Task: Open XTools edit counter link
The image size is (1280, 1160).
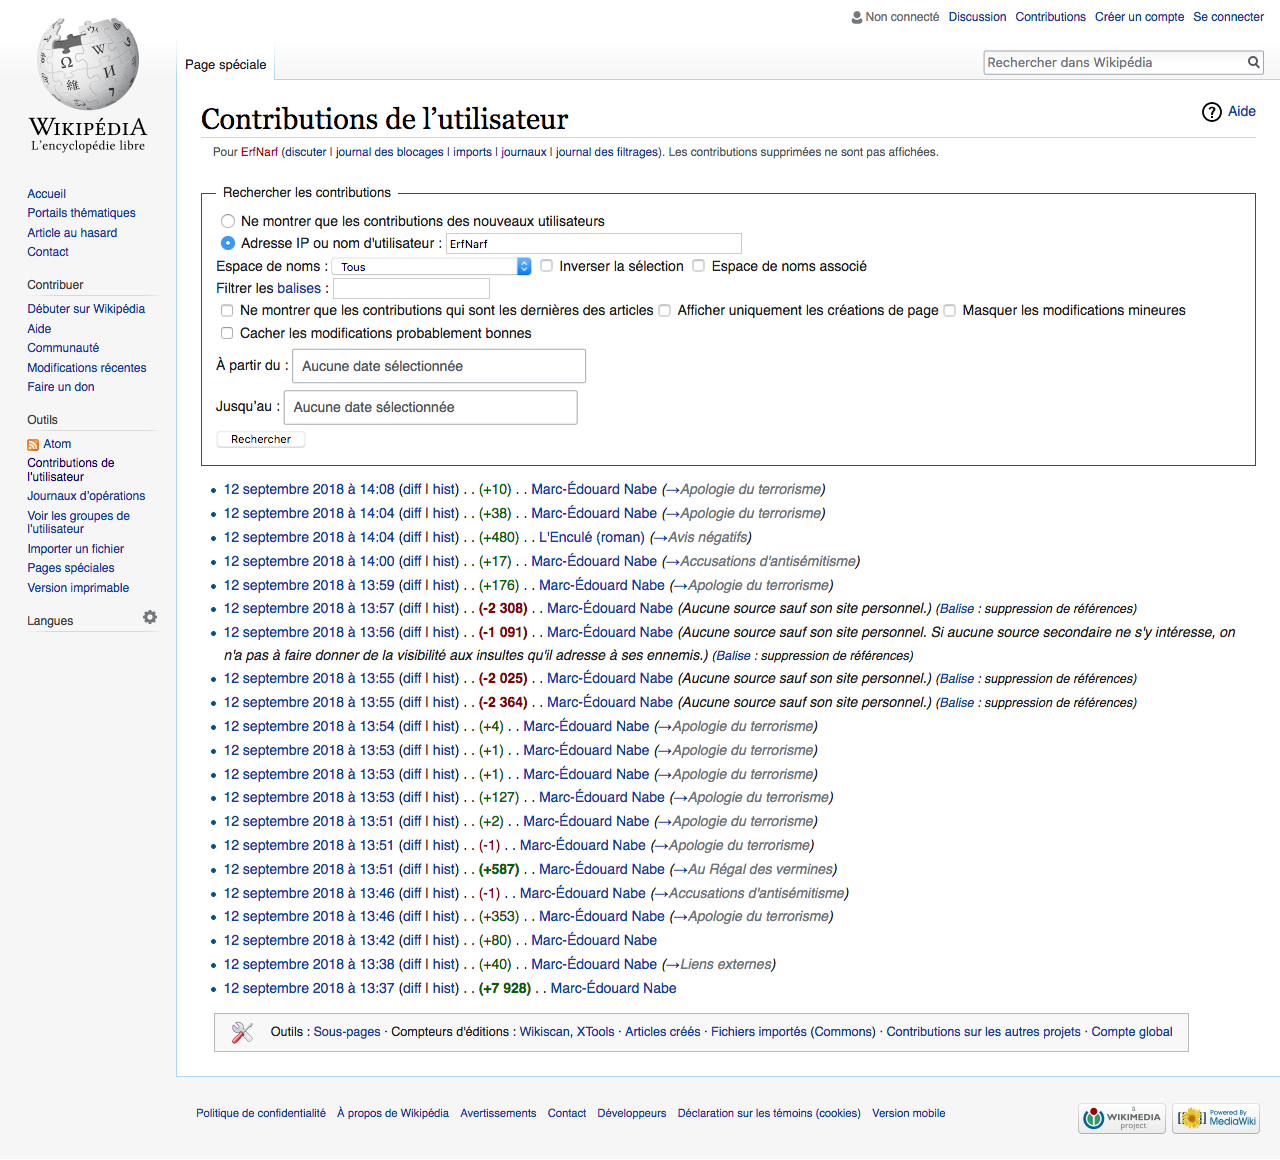Action: tap(595, 1032)
